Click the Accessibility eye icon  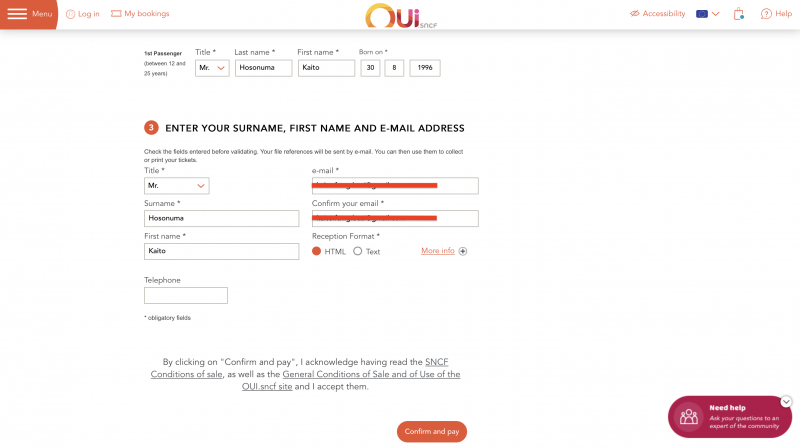[635, 14]
